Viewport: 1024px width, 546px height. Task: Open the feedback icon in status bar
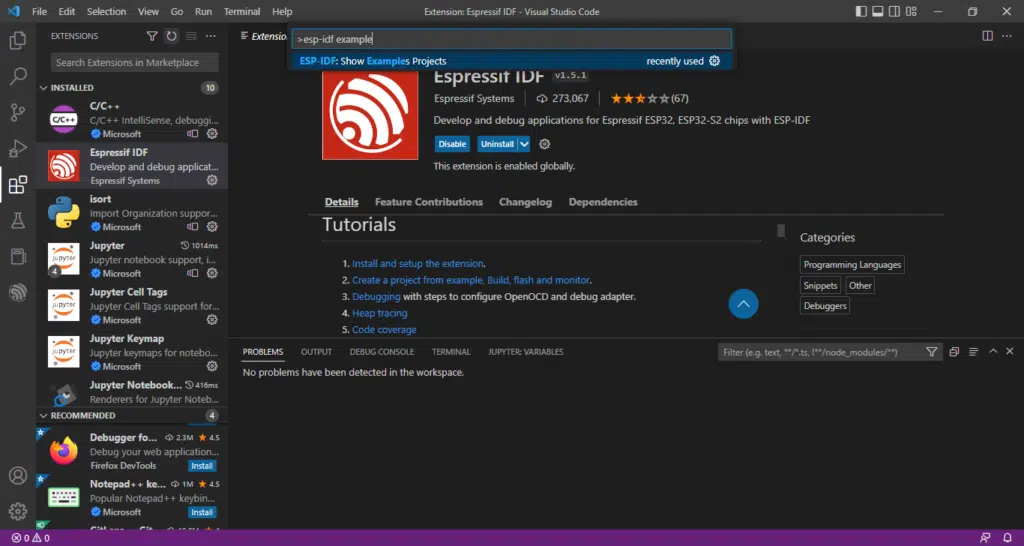click(x=985, y=538)
